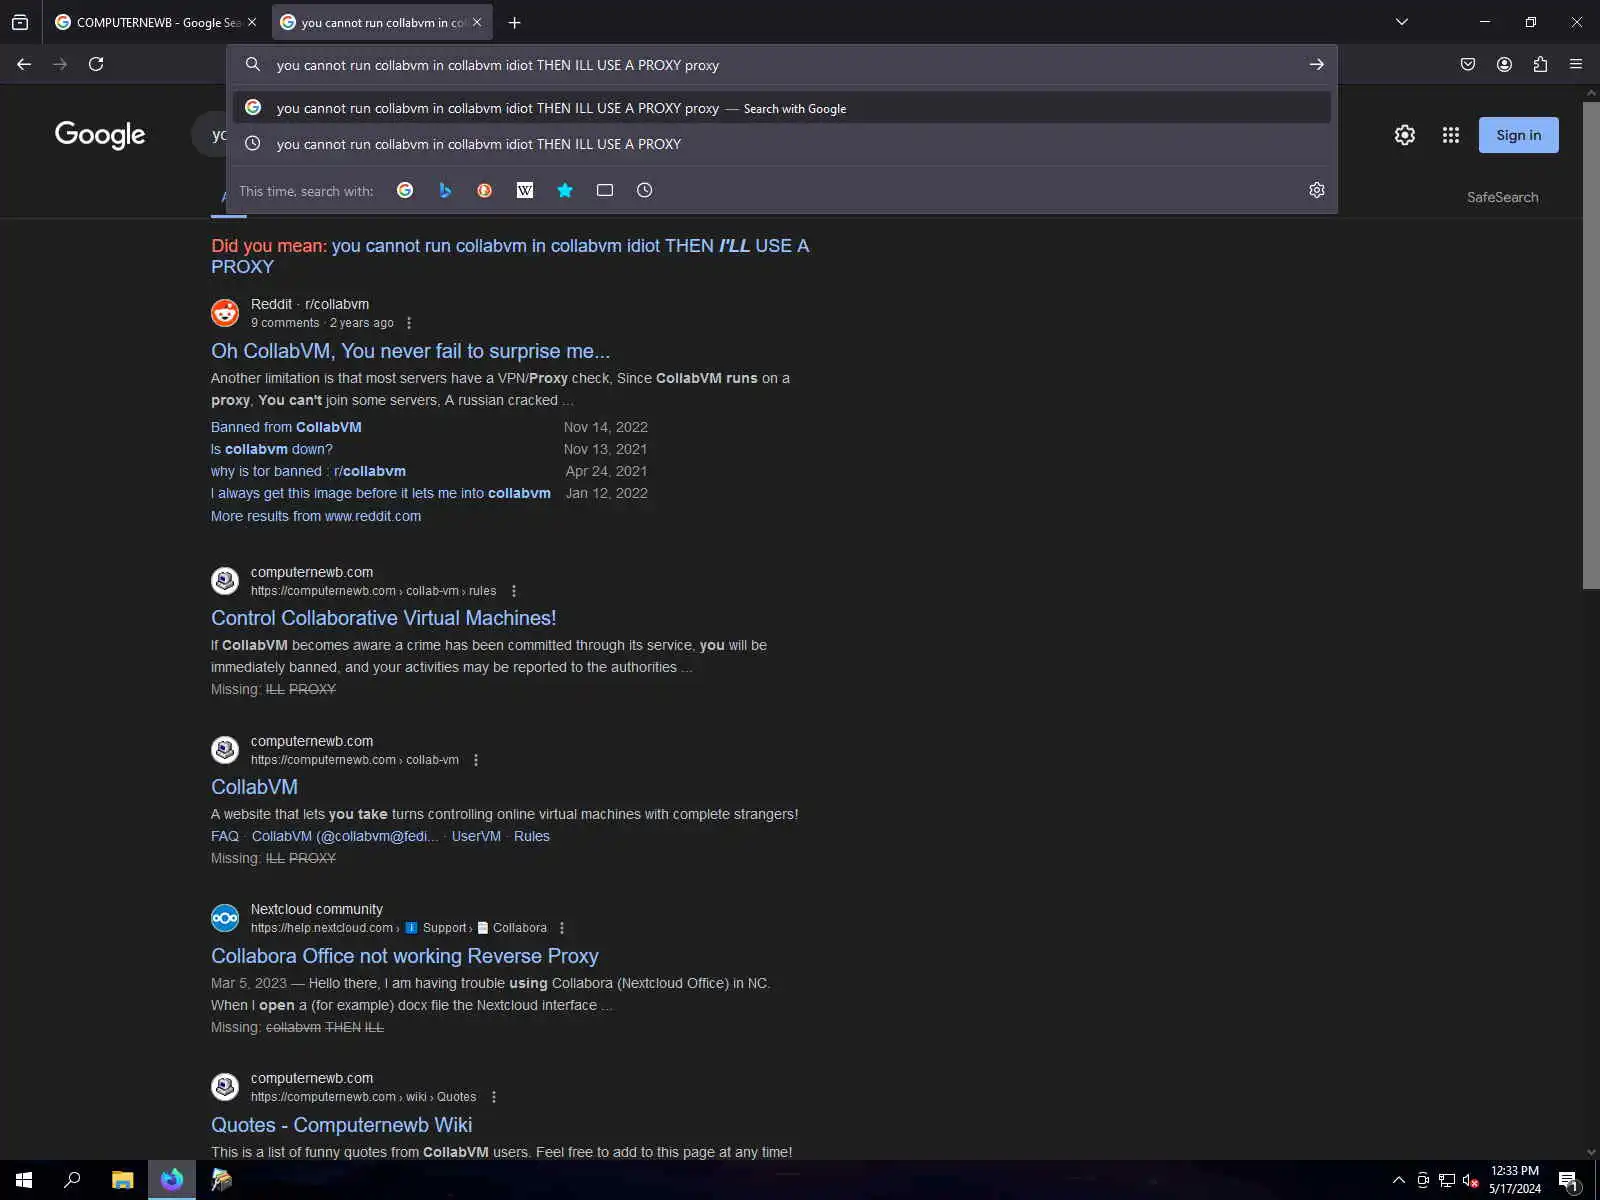
Task: Search this time with Wikipedia icon
Action: (525, 190)
